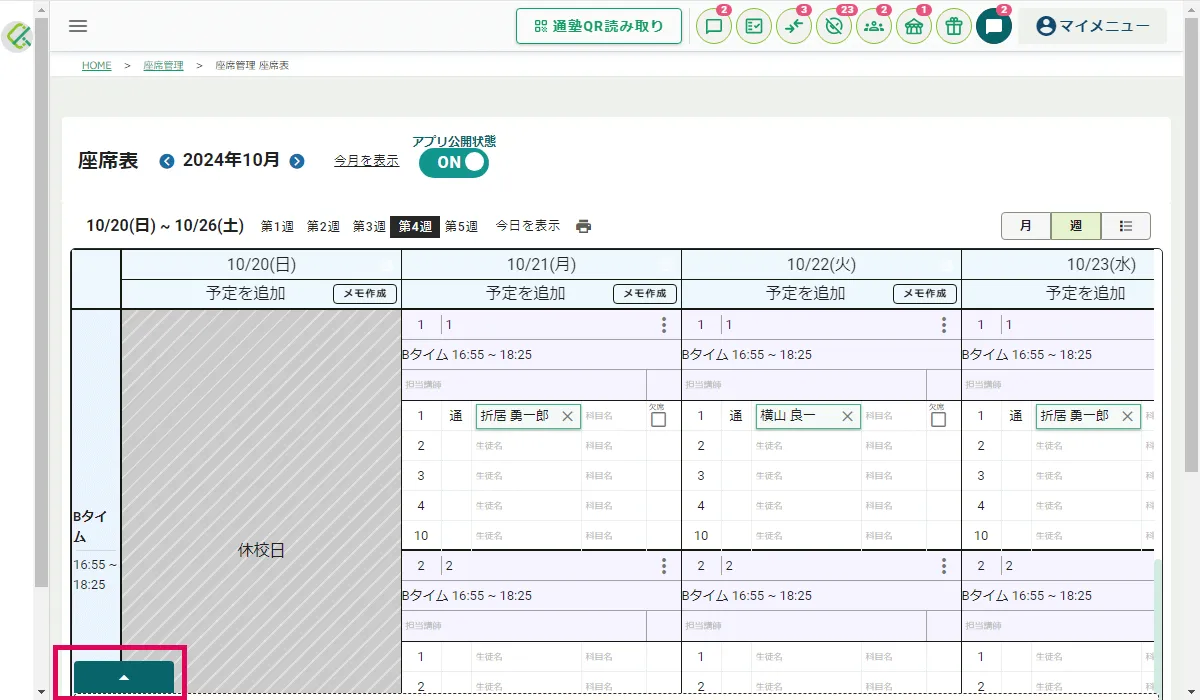This screenshot has width=1200, height=700.
Task: Go to previous month with left arrow
Action: (167, 161)
